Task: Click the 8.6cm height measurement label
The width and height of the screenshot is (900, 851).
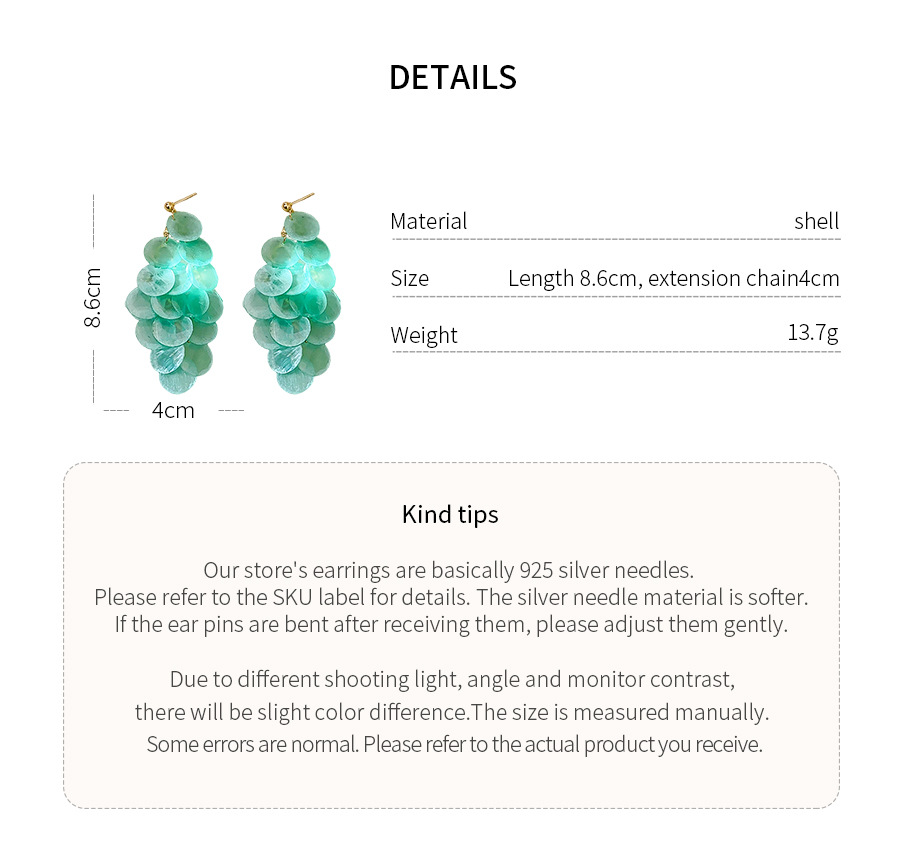Action: [x=92, y=298]
